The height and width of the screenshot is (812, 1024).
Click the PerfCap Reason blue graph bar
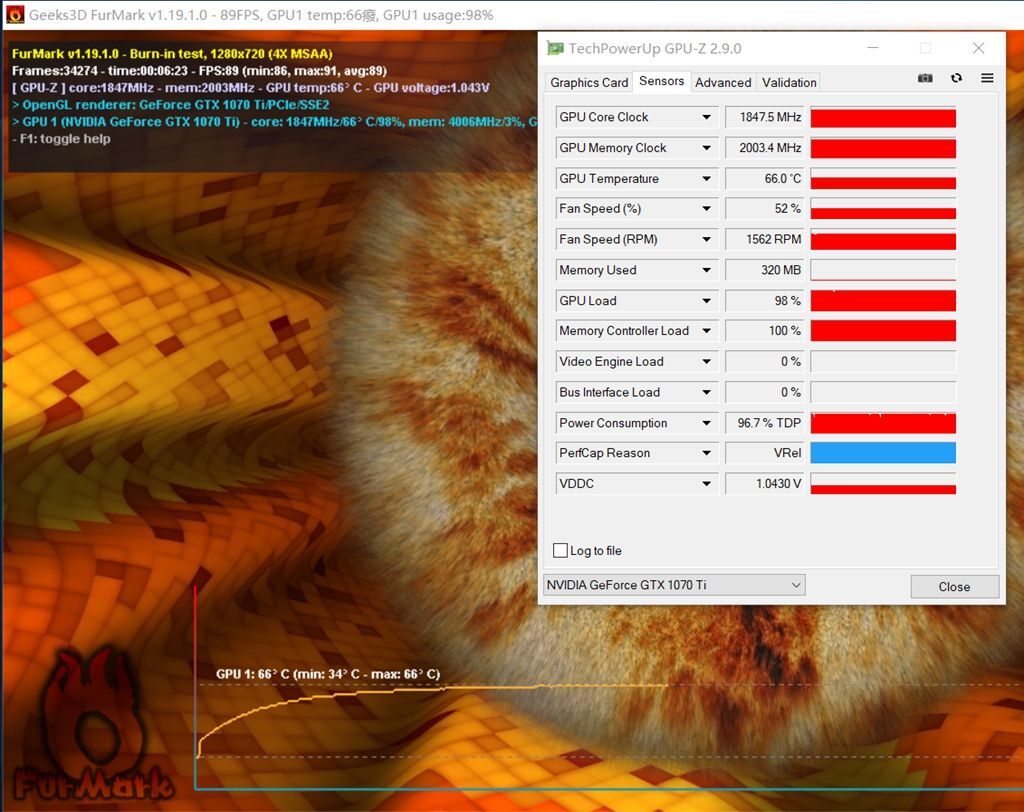pyautogui.click(x=883, y=453)
